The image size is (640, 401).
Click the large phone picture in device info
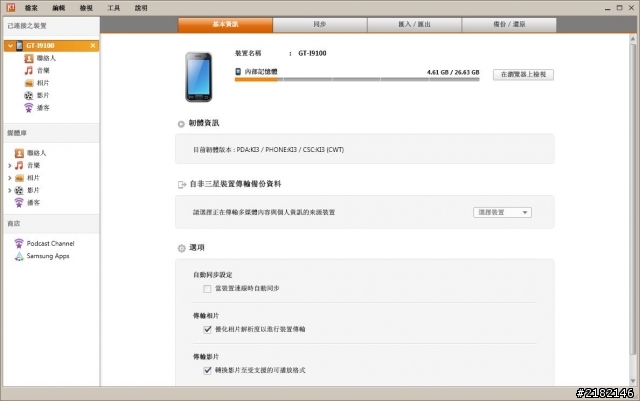198,77
